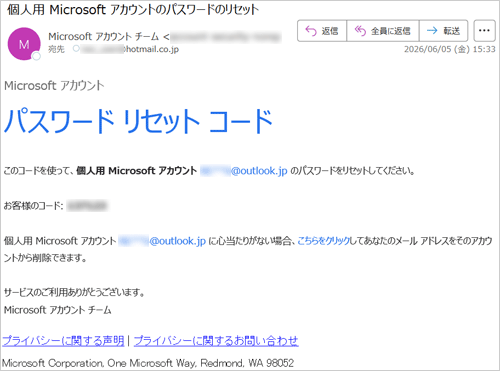Click the Microsoft アカウント チーム signature line
The image size is (500, 371).
(x=57, y=310)
